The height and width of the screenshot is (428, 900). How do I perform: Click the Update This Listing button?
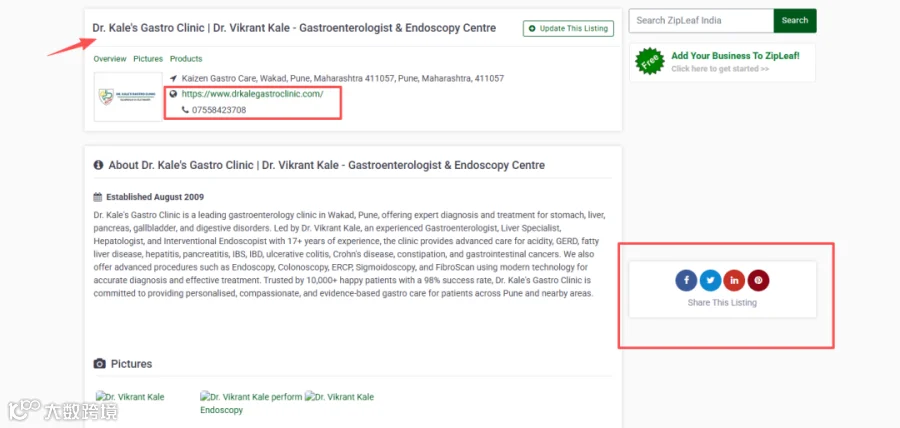pyautogui.click(x=568, y=28)
